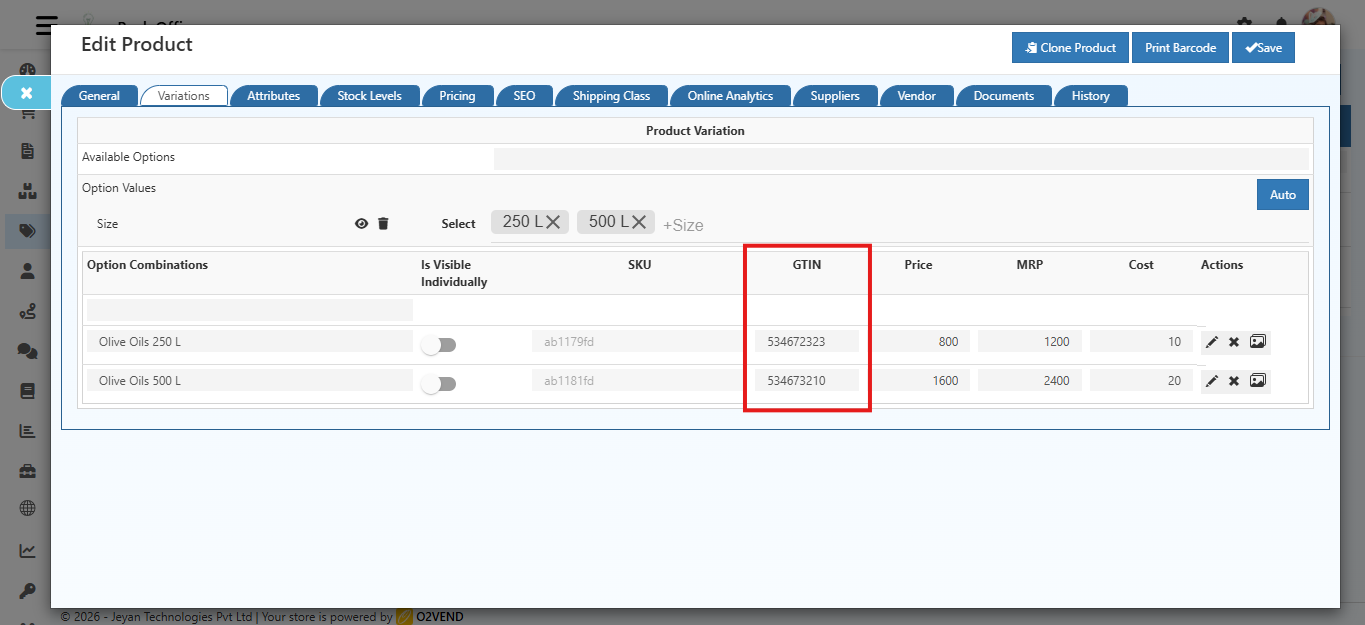Delete the Size option using trash icon
Image resolution: width=1365 pixels, height=625 pixels.
pyautogui.click(x=383, y=224)
